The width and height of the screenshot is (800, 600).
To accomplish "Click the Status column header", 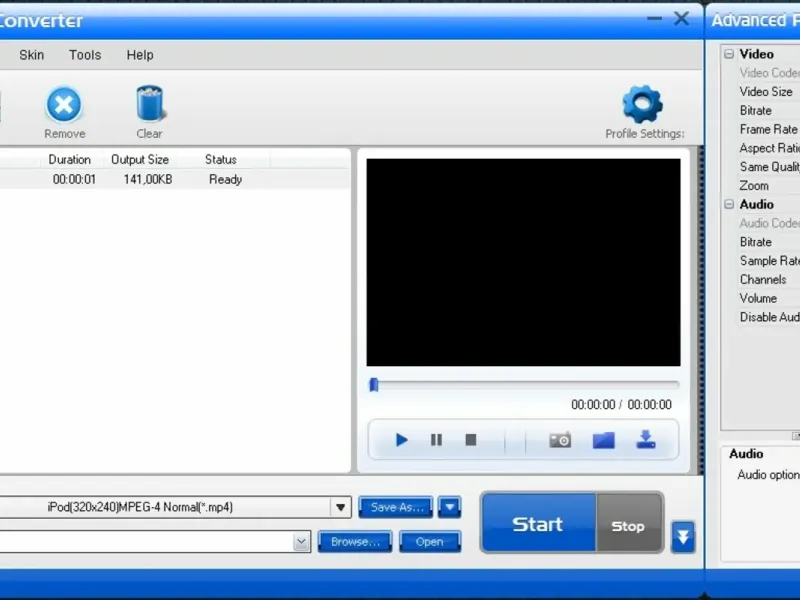I will coord(220,160).
